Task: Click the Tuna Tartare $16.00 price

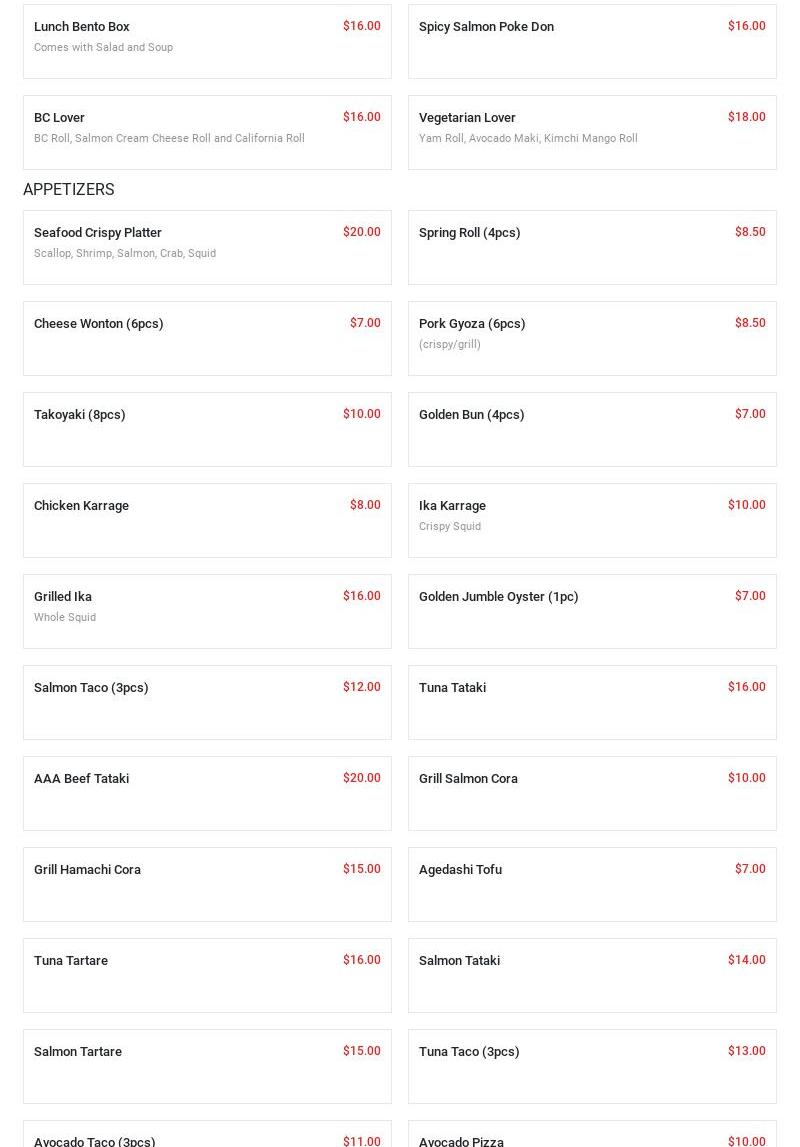Action: [x=361, y=960]
